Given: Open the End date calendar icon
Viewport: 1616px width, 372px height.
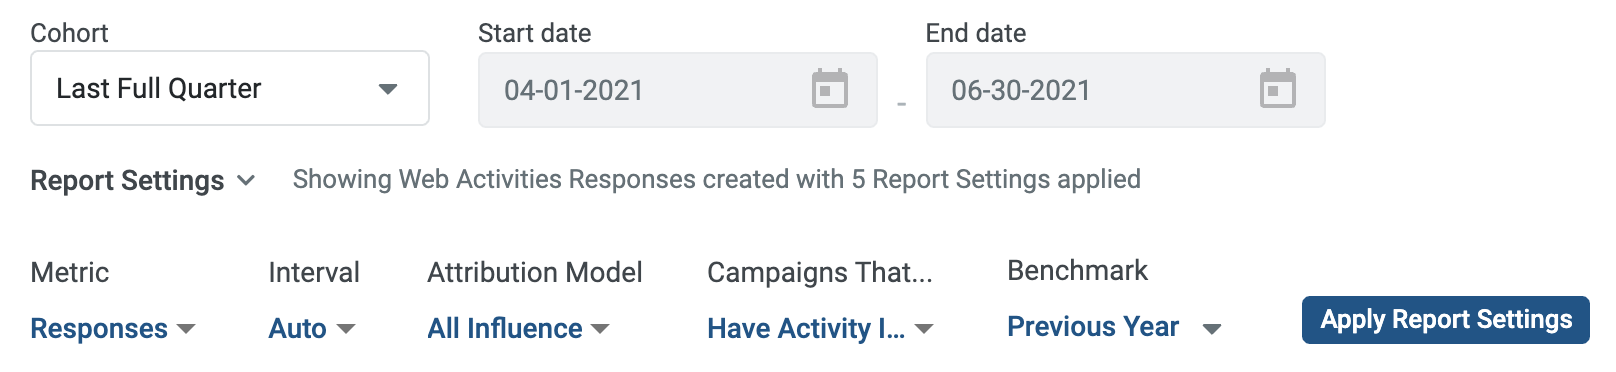Looking at the screenshot, I should click(1277, 89).
